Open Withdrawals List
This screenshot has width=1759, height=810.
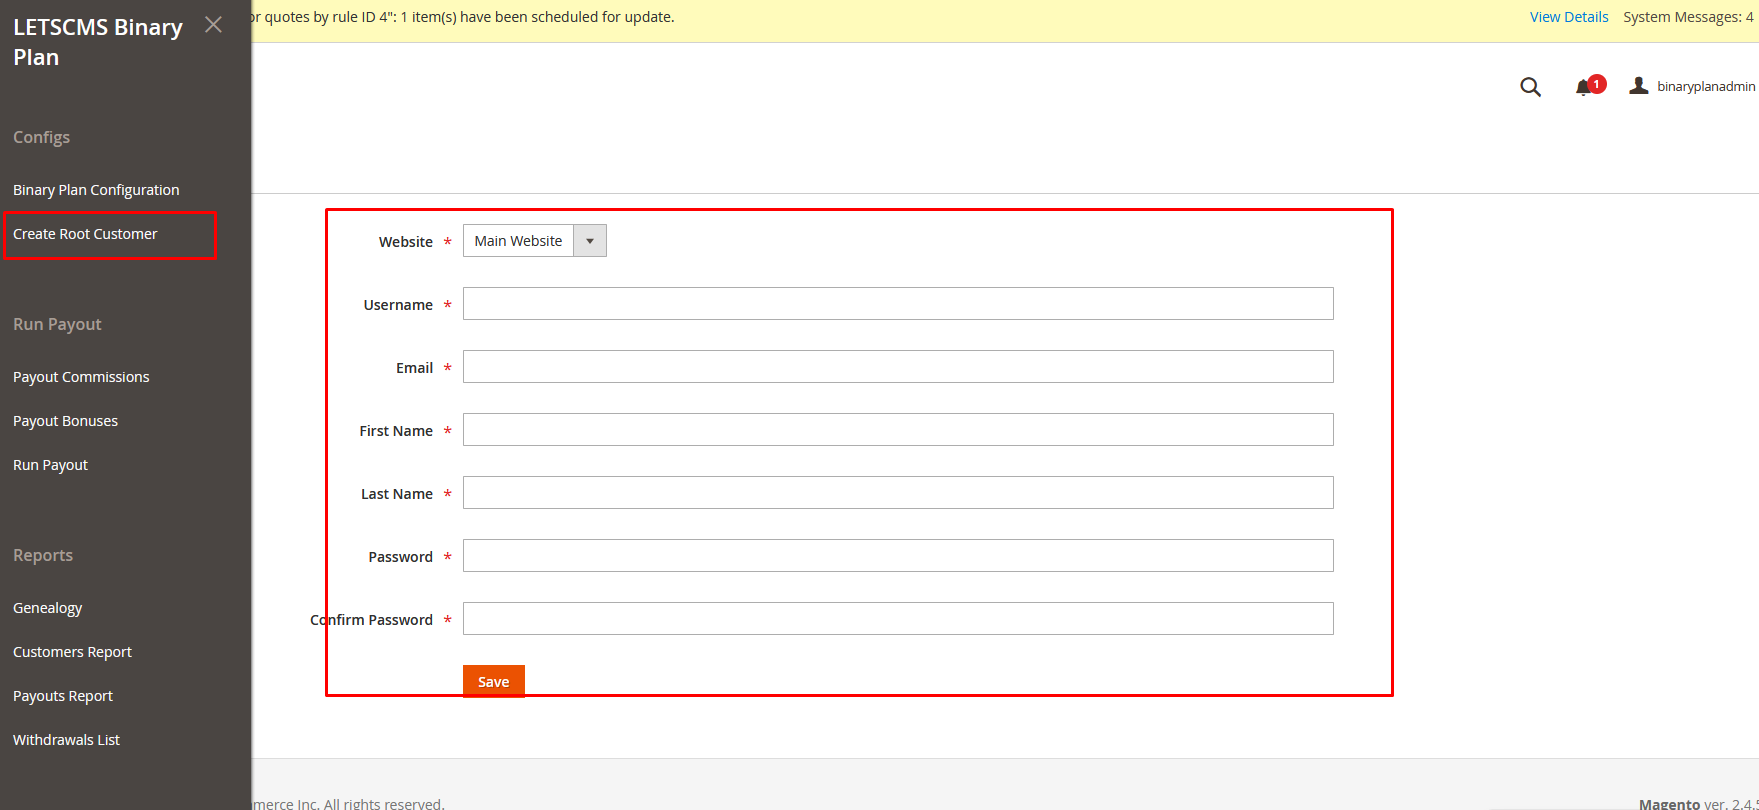click(66, 740)
